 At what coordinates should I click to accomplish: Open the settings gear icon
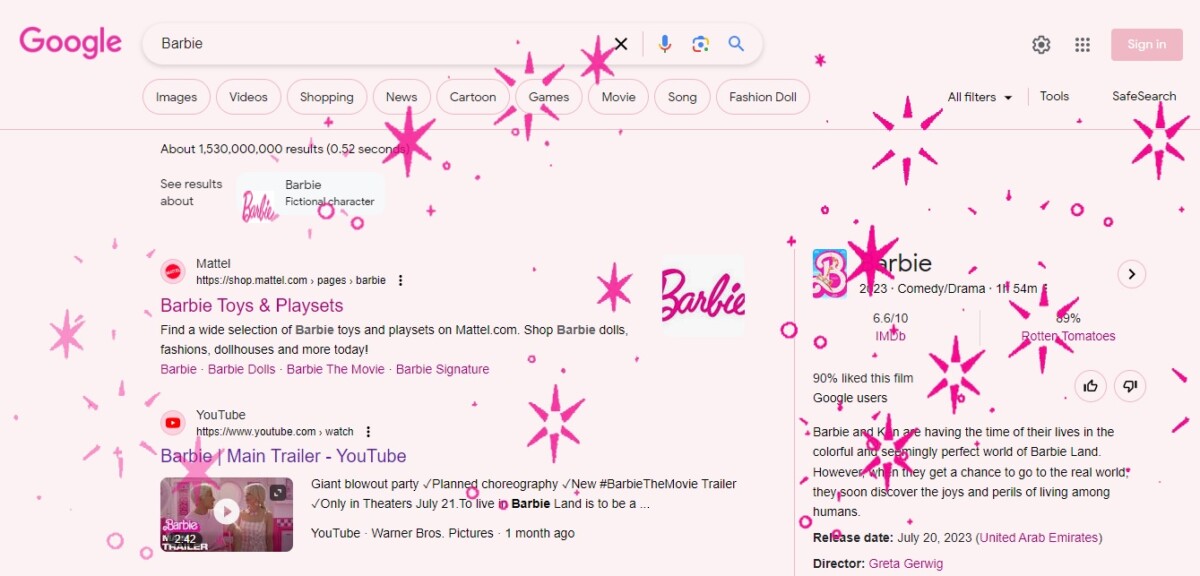click(1041, 45)
